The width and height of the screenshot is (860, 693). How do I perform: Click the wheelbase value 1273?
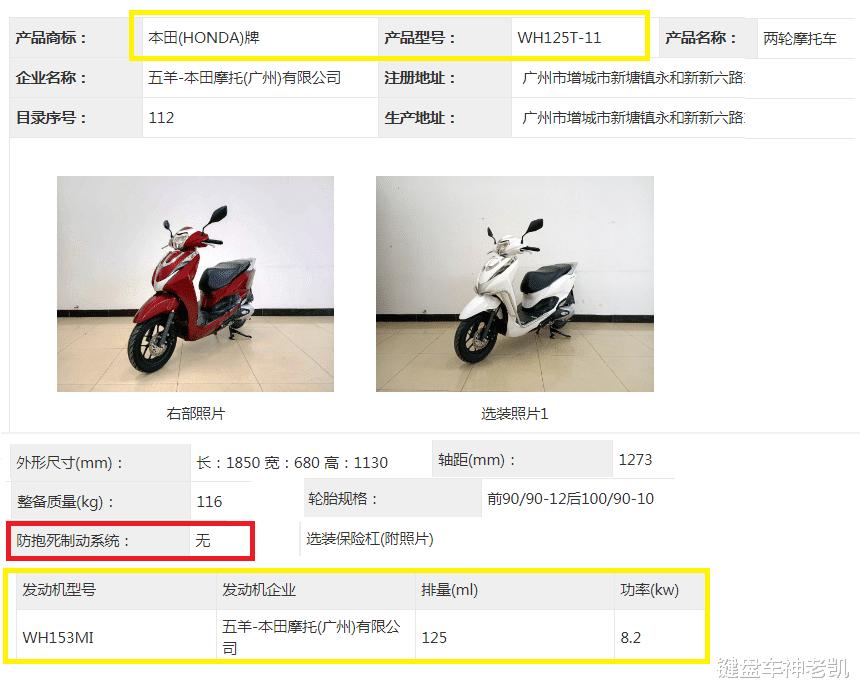coord(635,459)
